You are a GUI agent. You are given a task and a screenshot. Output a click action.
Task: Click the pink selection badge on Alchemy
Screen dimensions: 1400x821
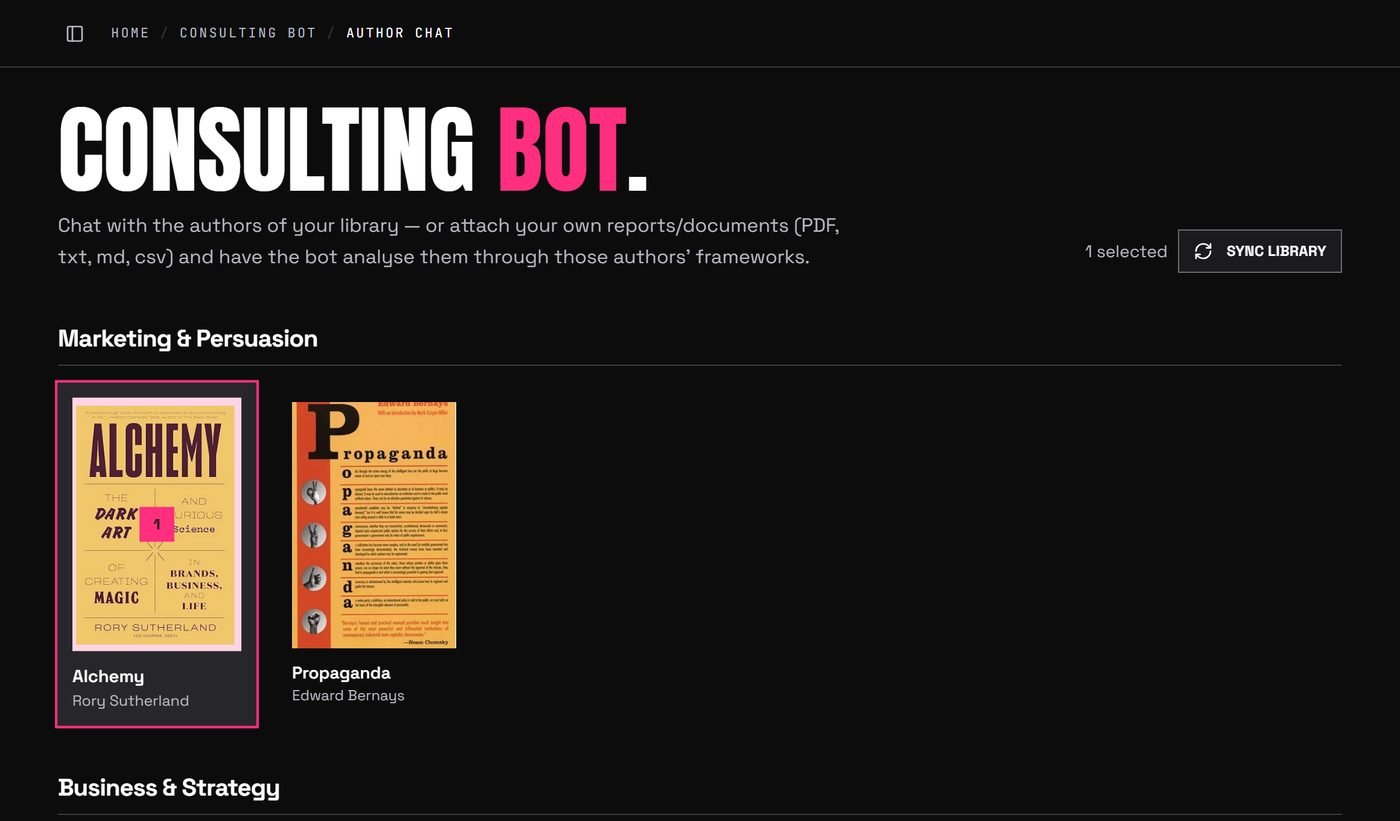click(x=157, y=524)
